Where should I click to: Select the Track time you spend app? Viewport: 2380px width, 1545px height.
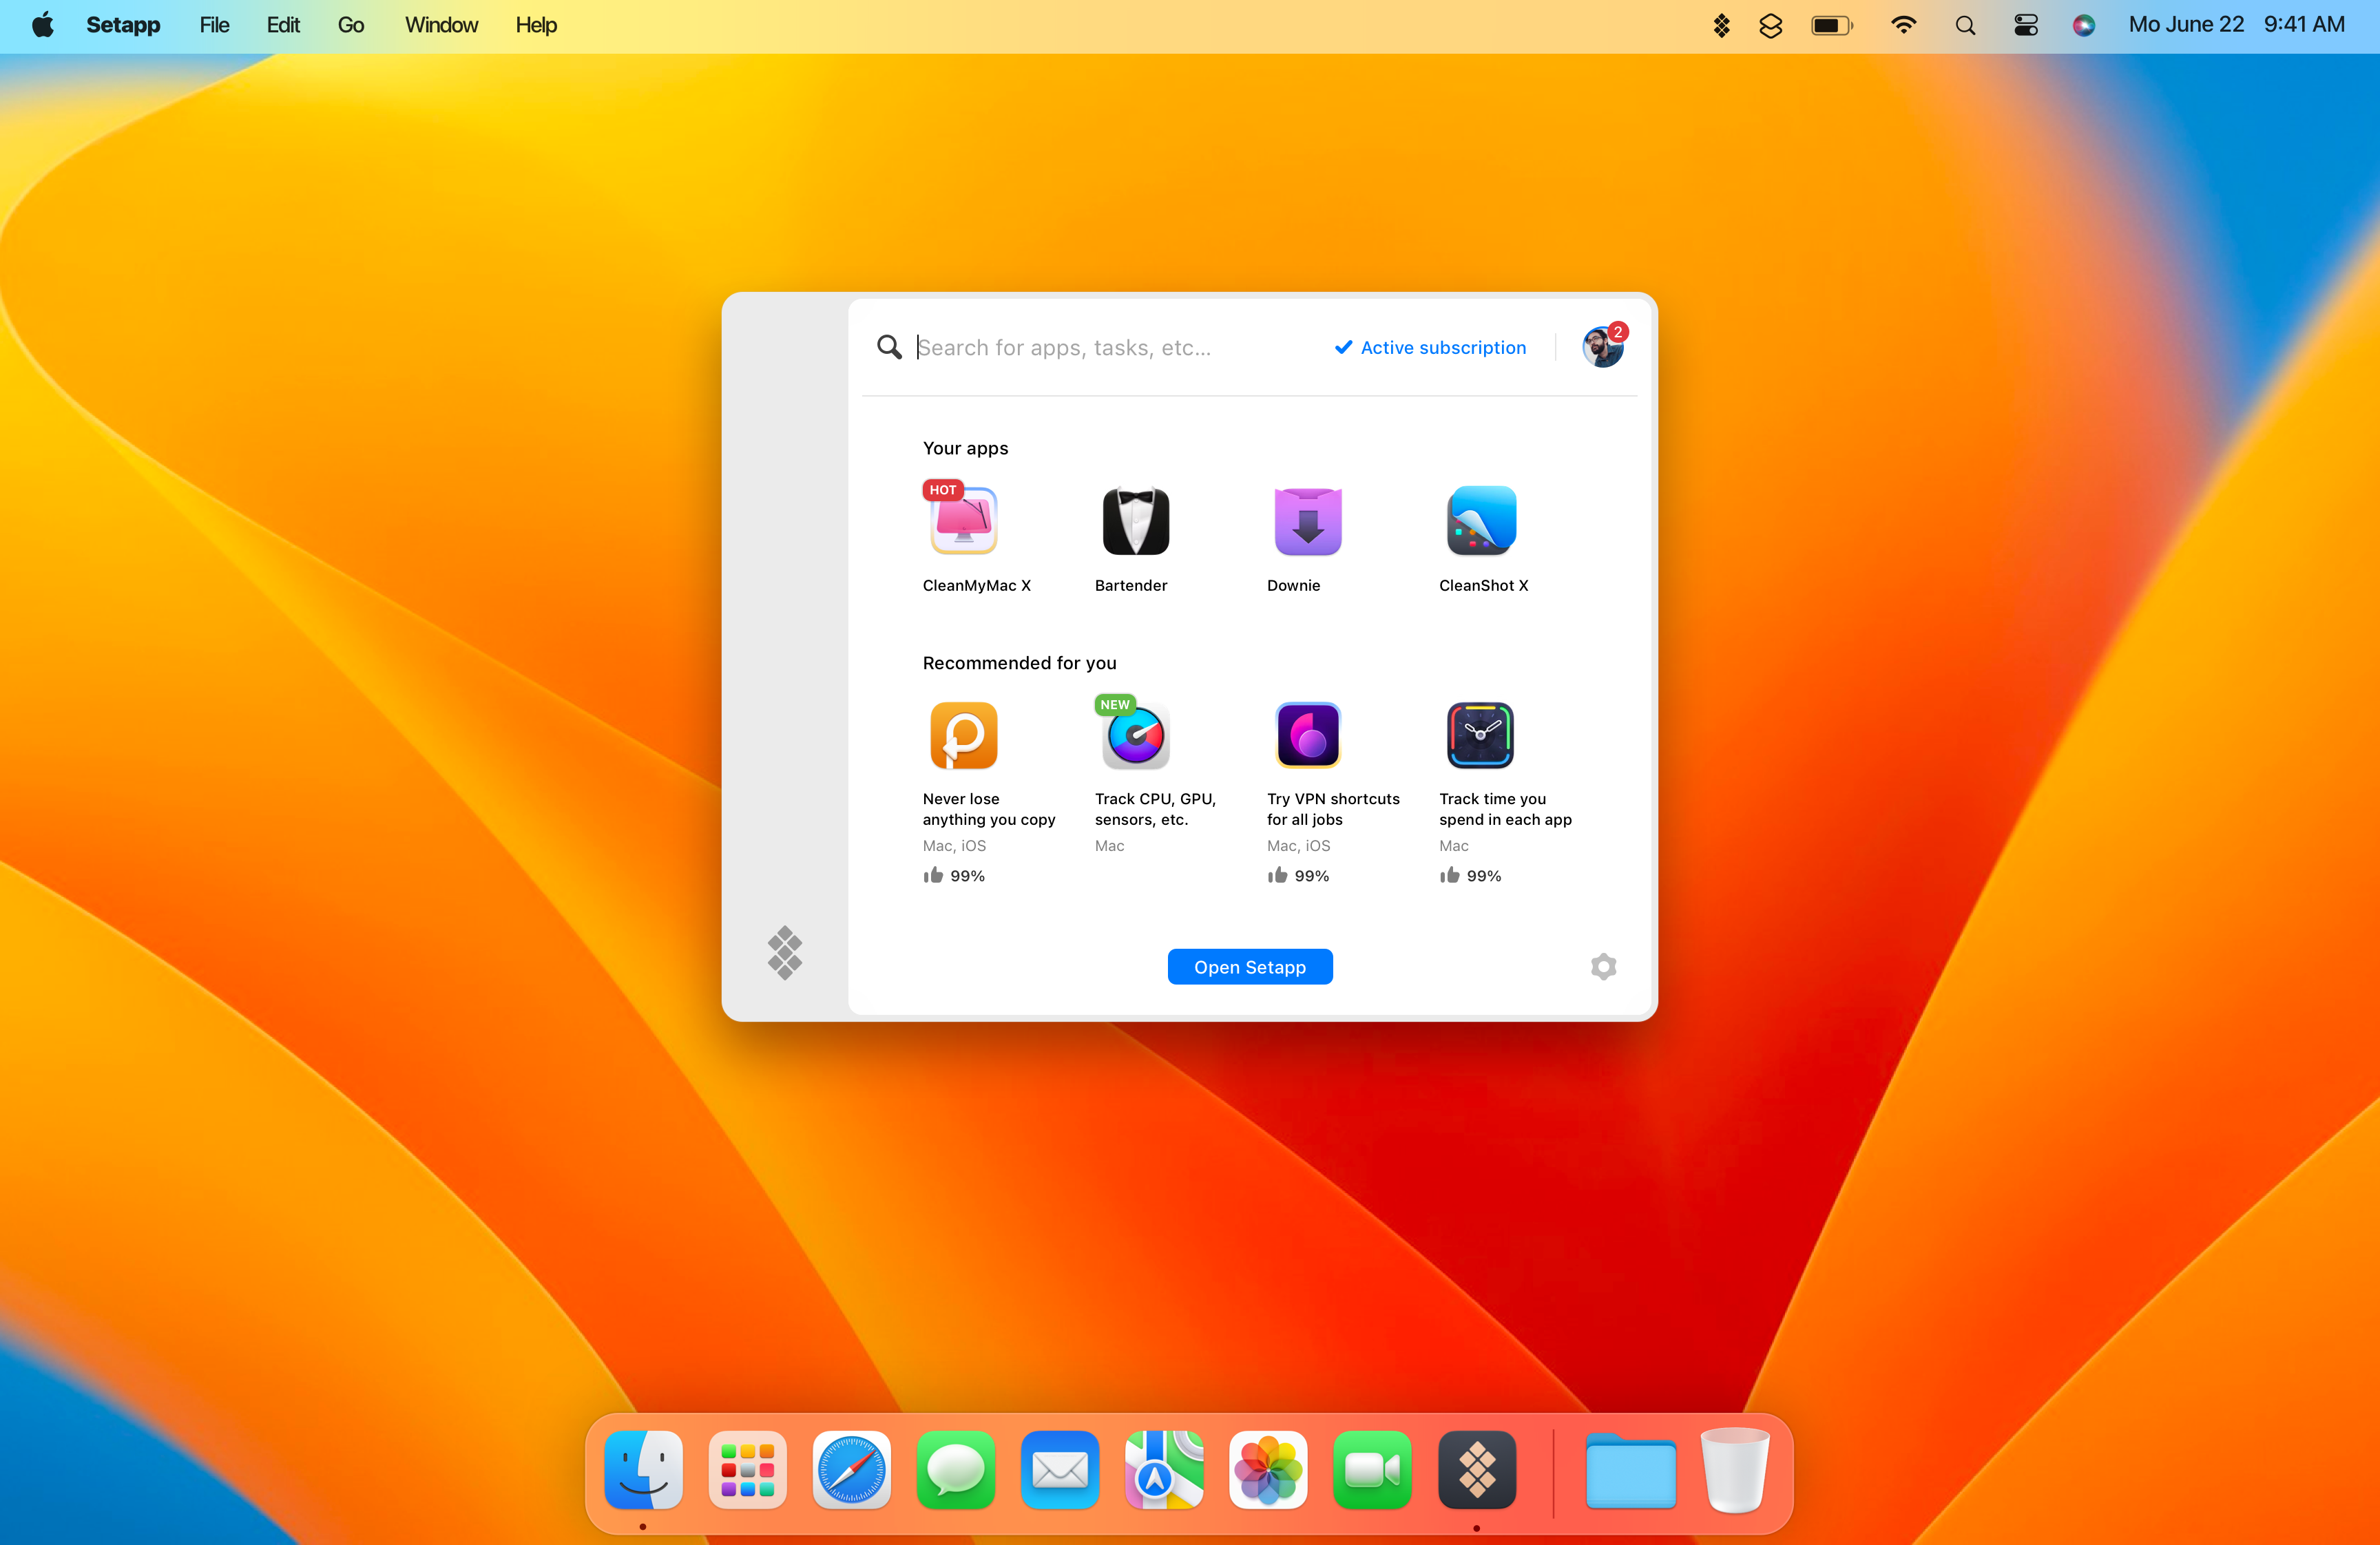1480,735
